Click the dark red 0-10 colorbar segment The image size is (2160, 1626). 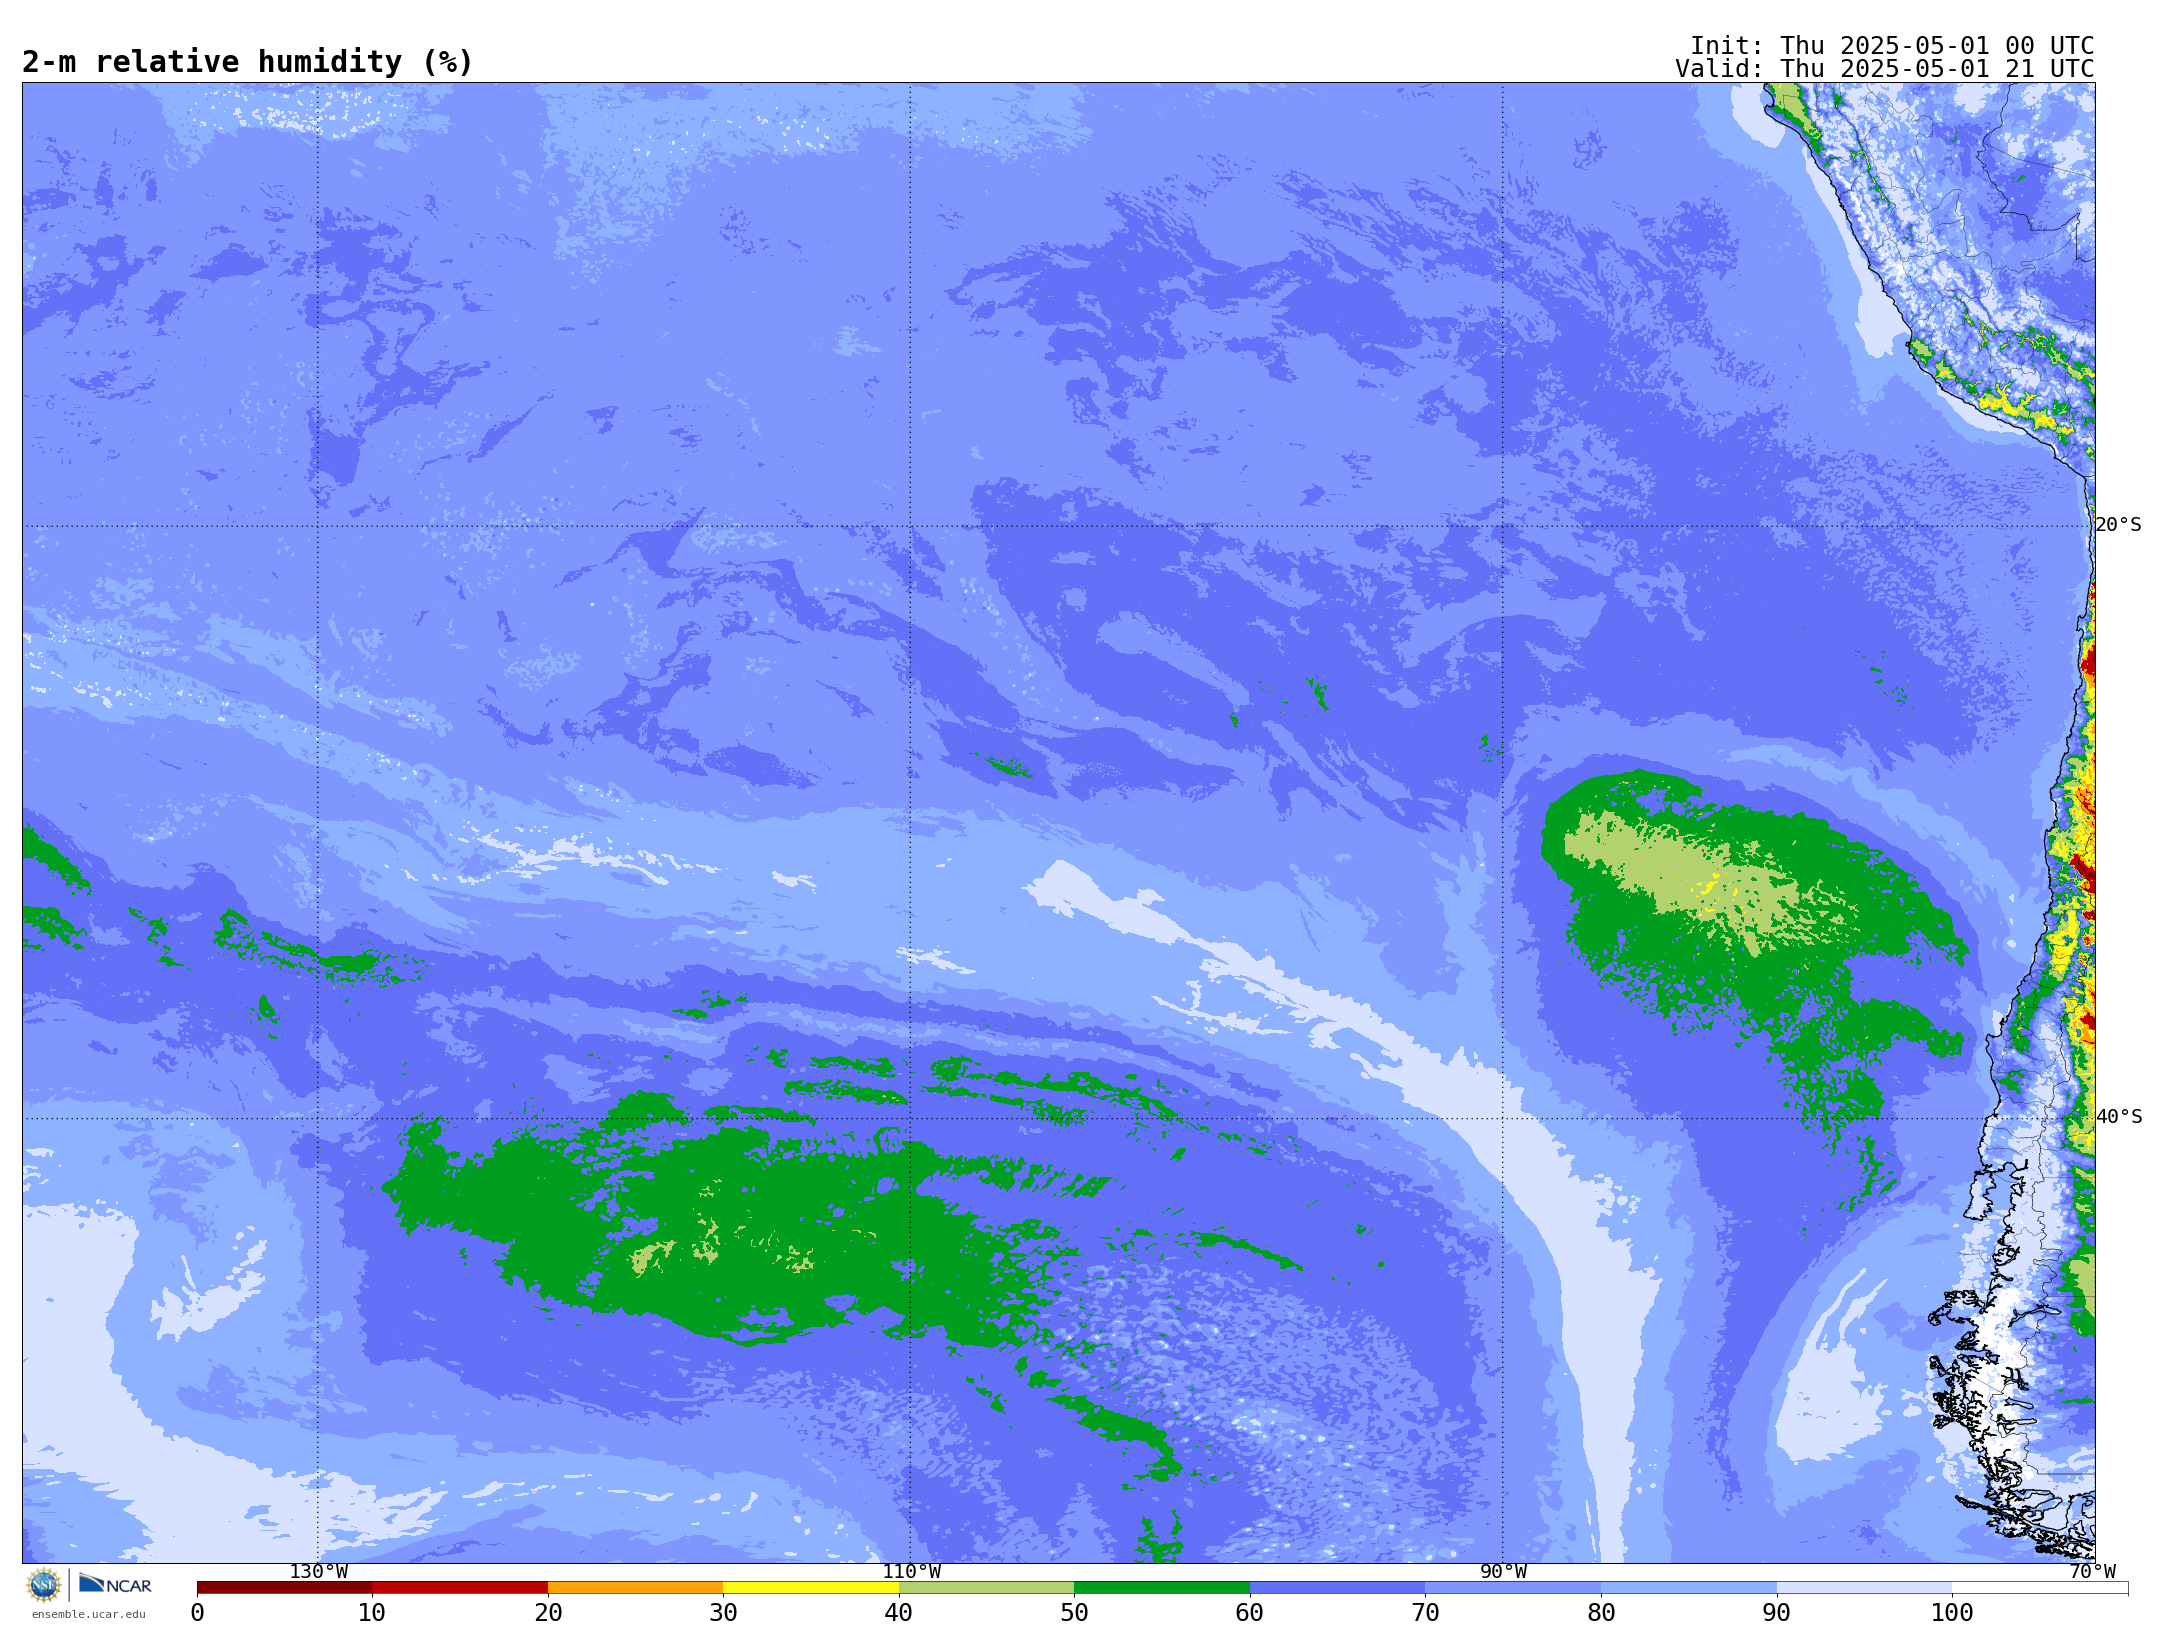pyautogui.click(x=284, y=1588)
